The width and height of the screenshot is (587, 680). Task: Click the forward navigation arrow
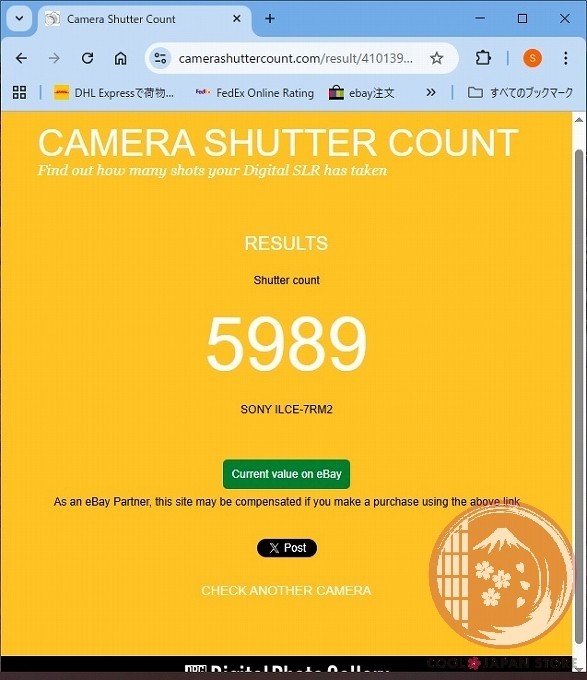54,58
